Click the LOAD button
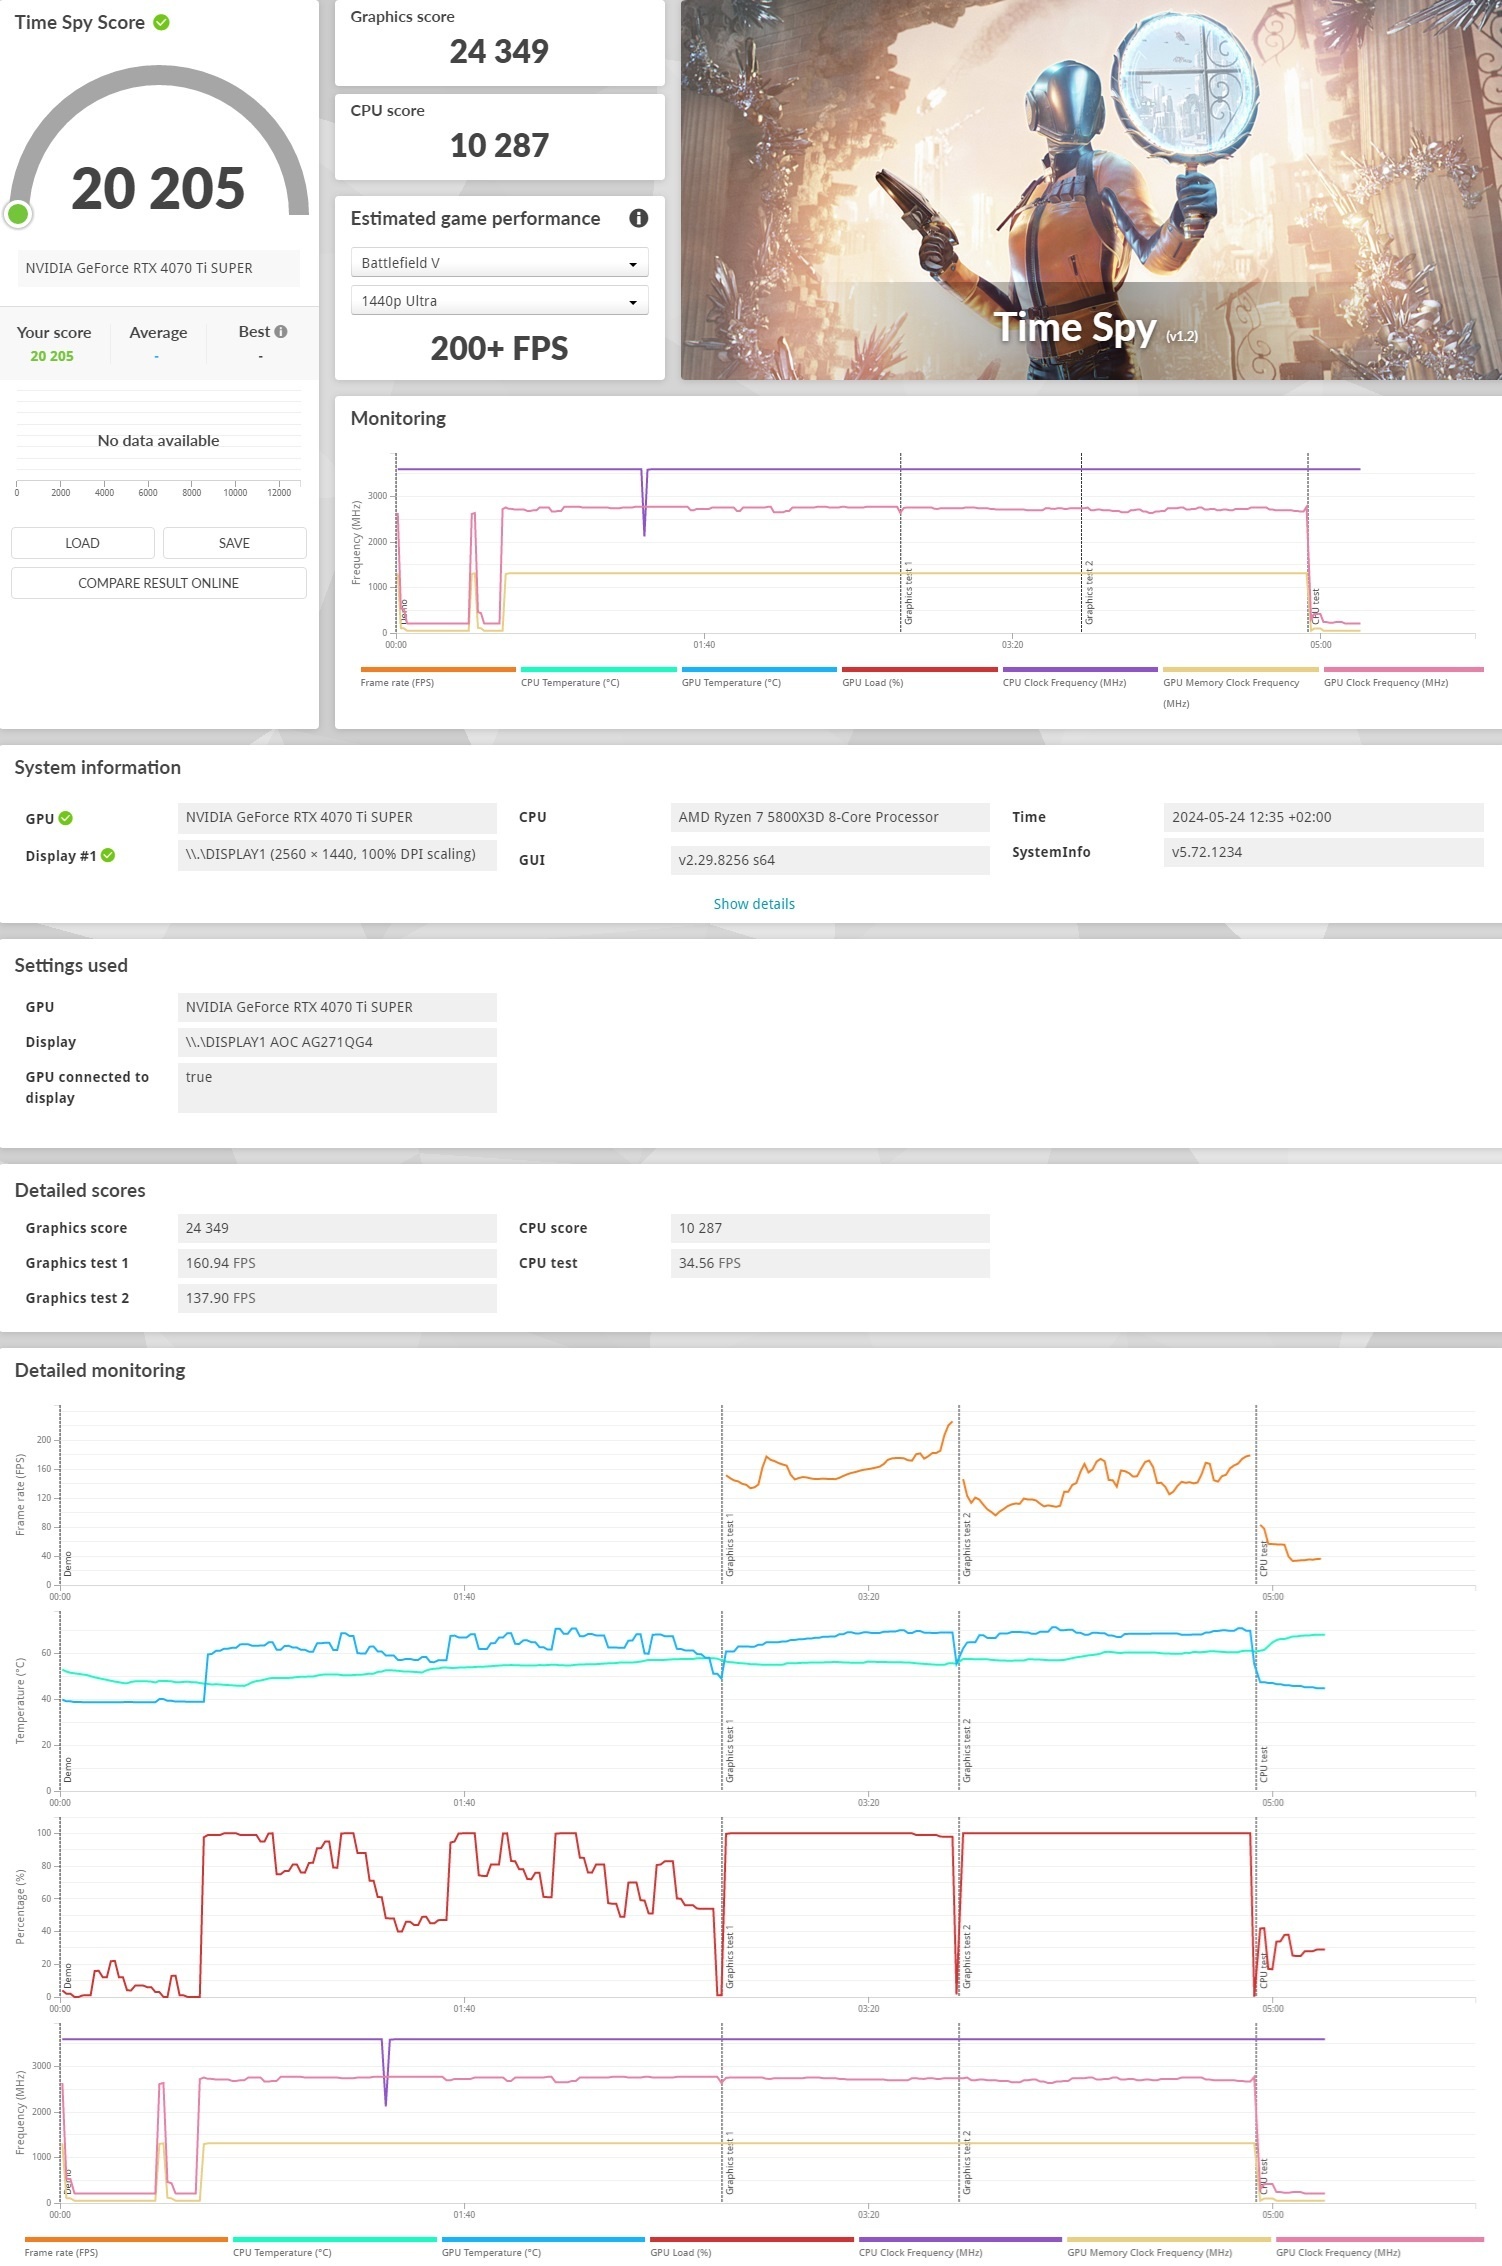The height and width of the screenshot is (2266, 1502). (x=83, y=543)
